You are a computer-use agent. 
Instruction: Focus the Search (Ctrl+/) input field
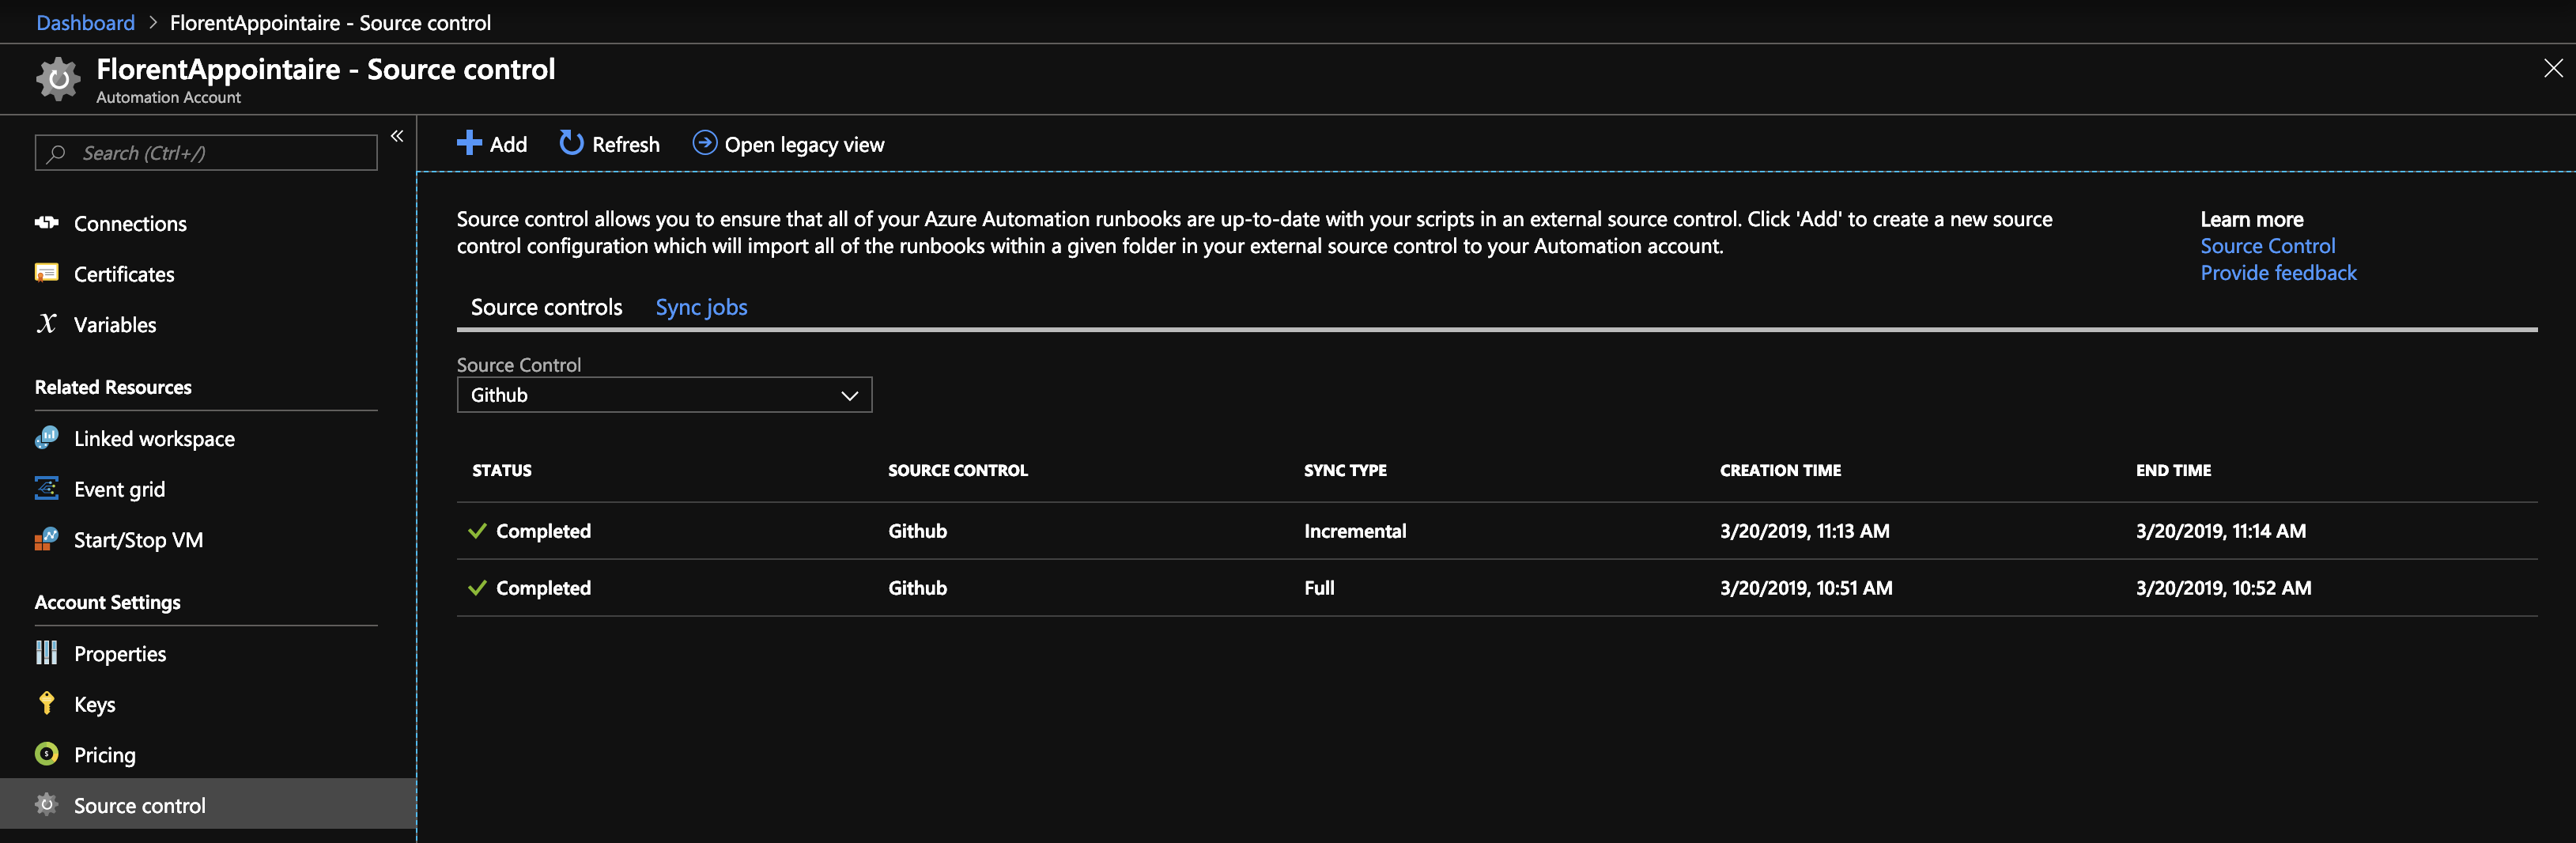[206, 153]
